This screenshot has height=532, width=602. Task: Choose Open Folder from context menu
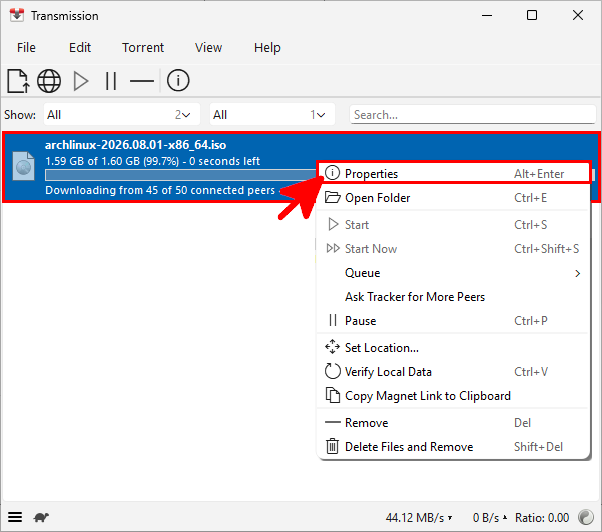[x=453, y=198]
